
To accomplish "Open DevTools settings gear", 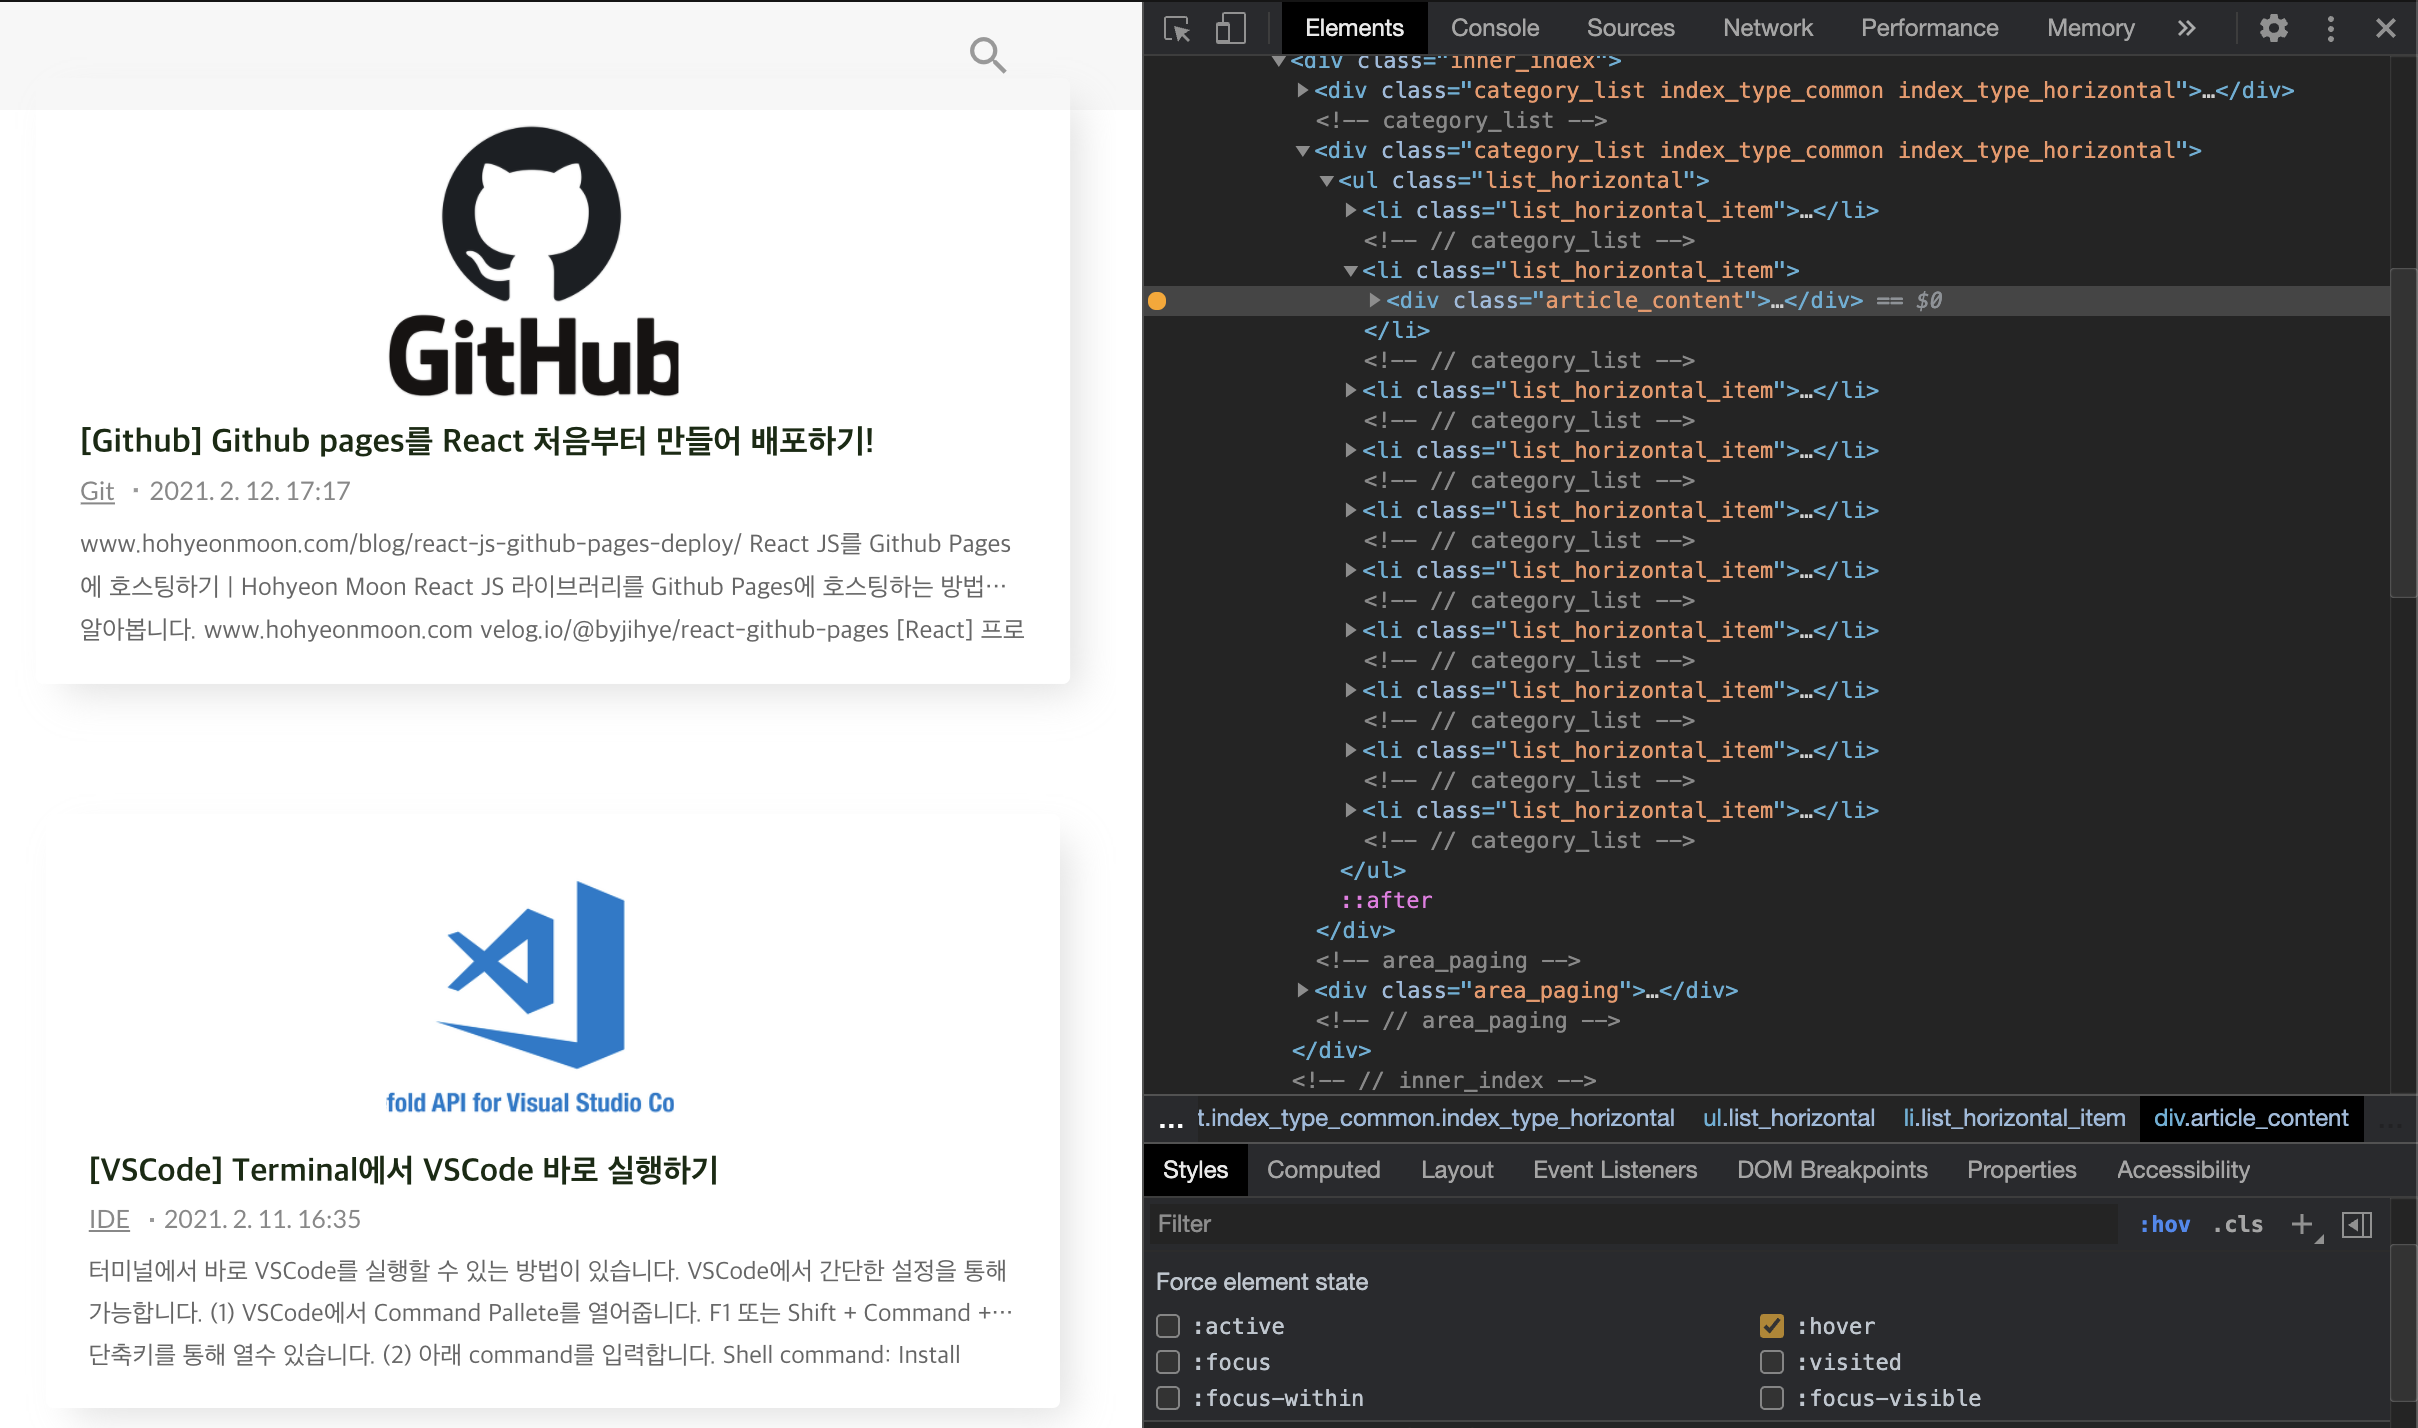I will (x=2273, y=28).
